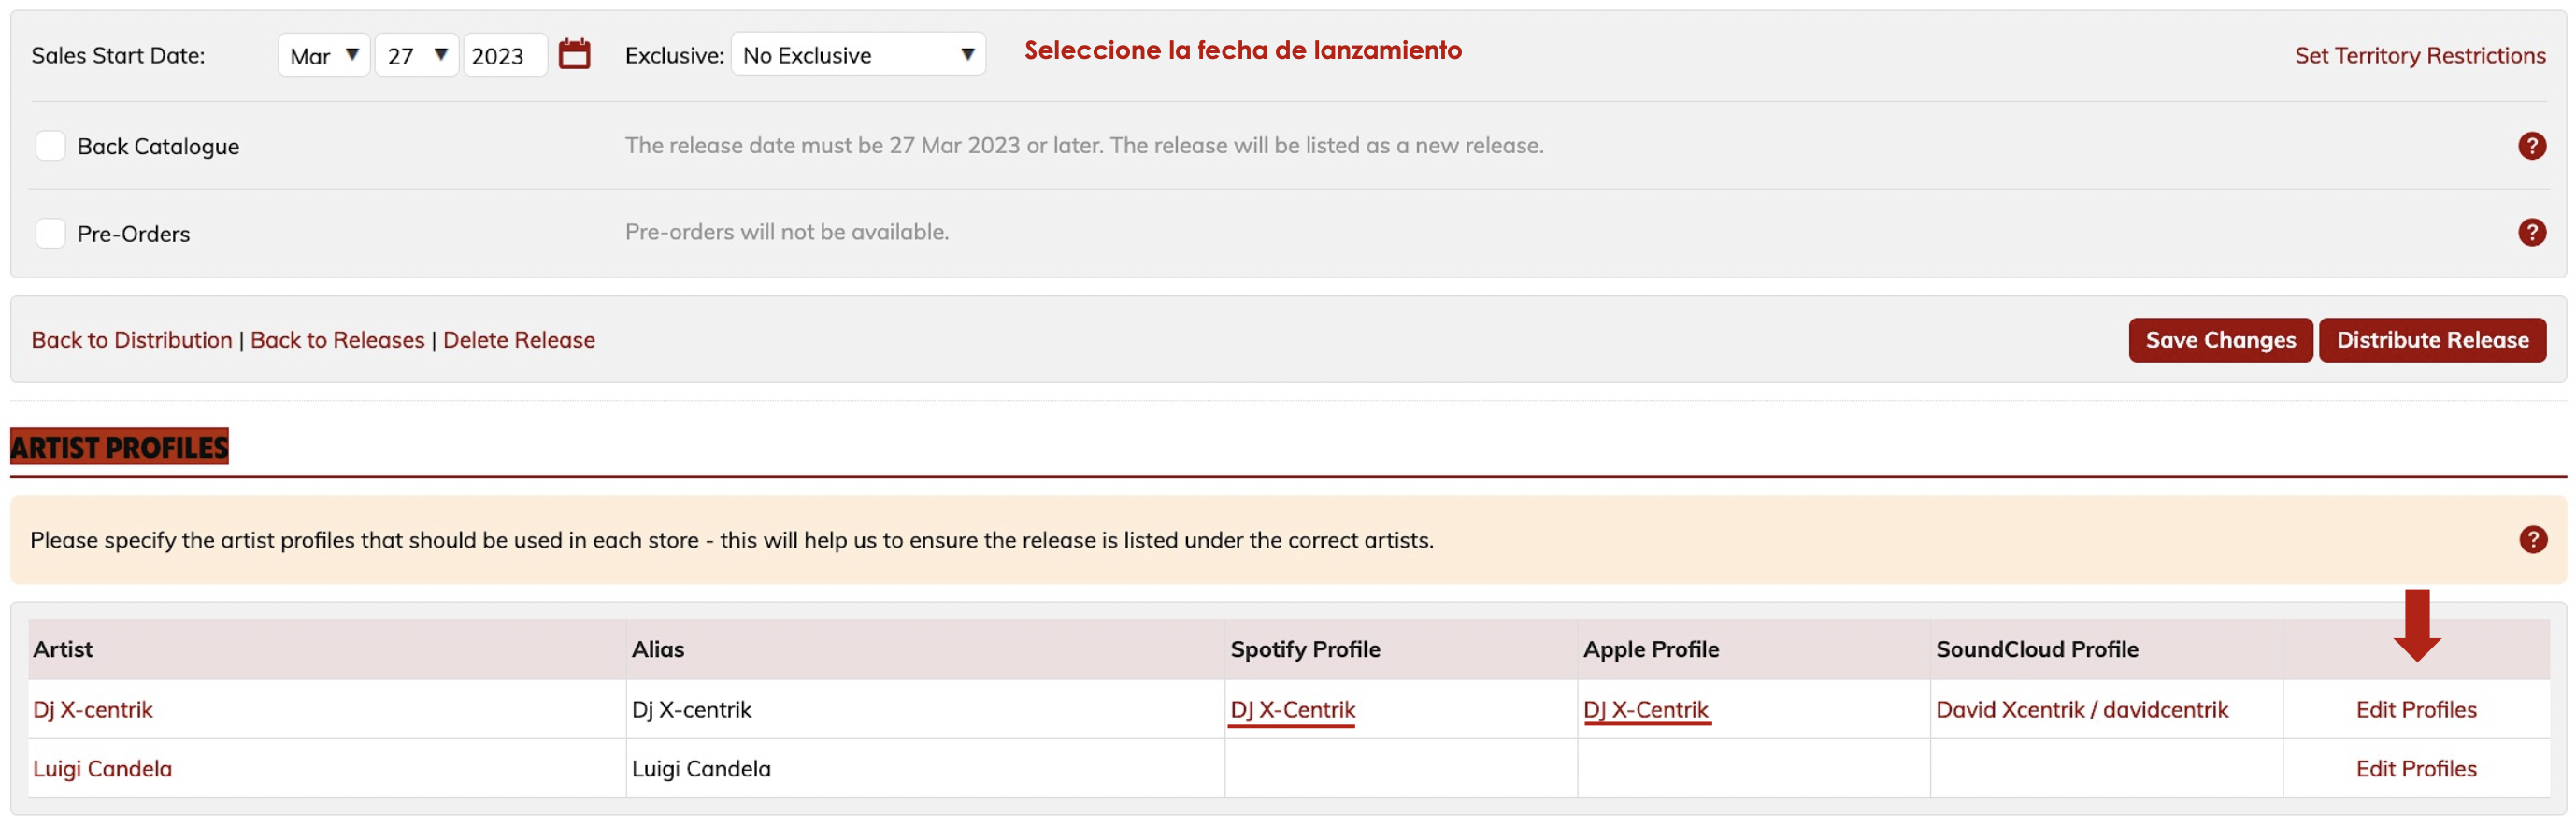The width and height of the screenshot is (2576, 826).
Task: Click Delete Release link
Action: point(518,340)
